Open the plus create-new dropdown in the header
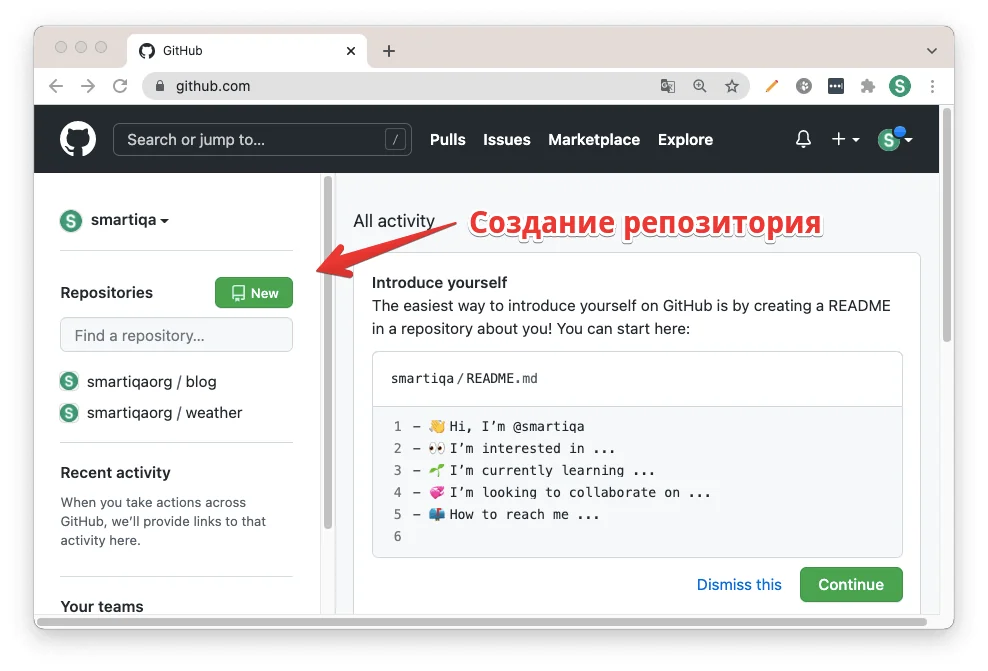The width and height of the screenshot is (988, 671). (846, 139)
